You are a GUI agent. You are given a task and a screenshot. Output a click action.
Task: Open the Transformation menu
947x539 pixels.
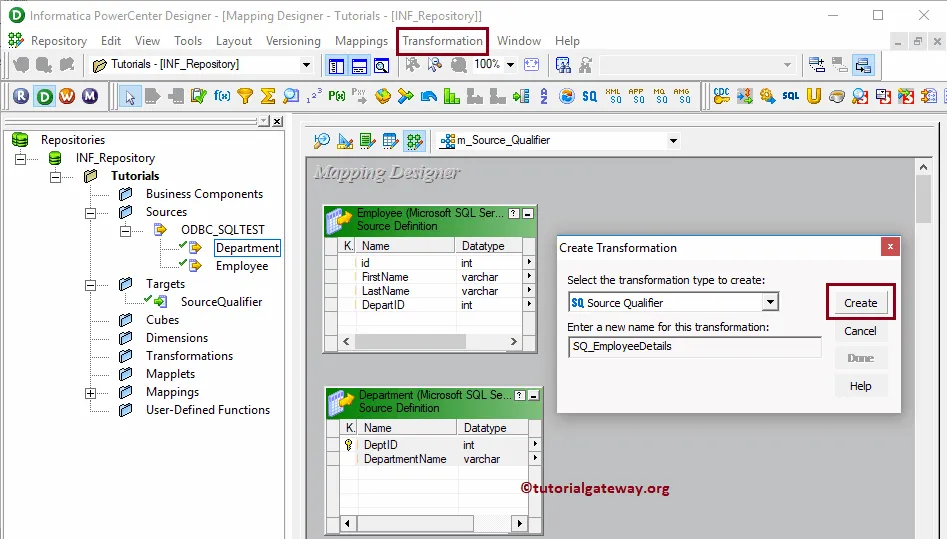coord(442,40)
